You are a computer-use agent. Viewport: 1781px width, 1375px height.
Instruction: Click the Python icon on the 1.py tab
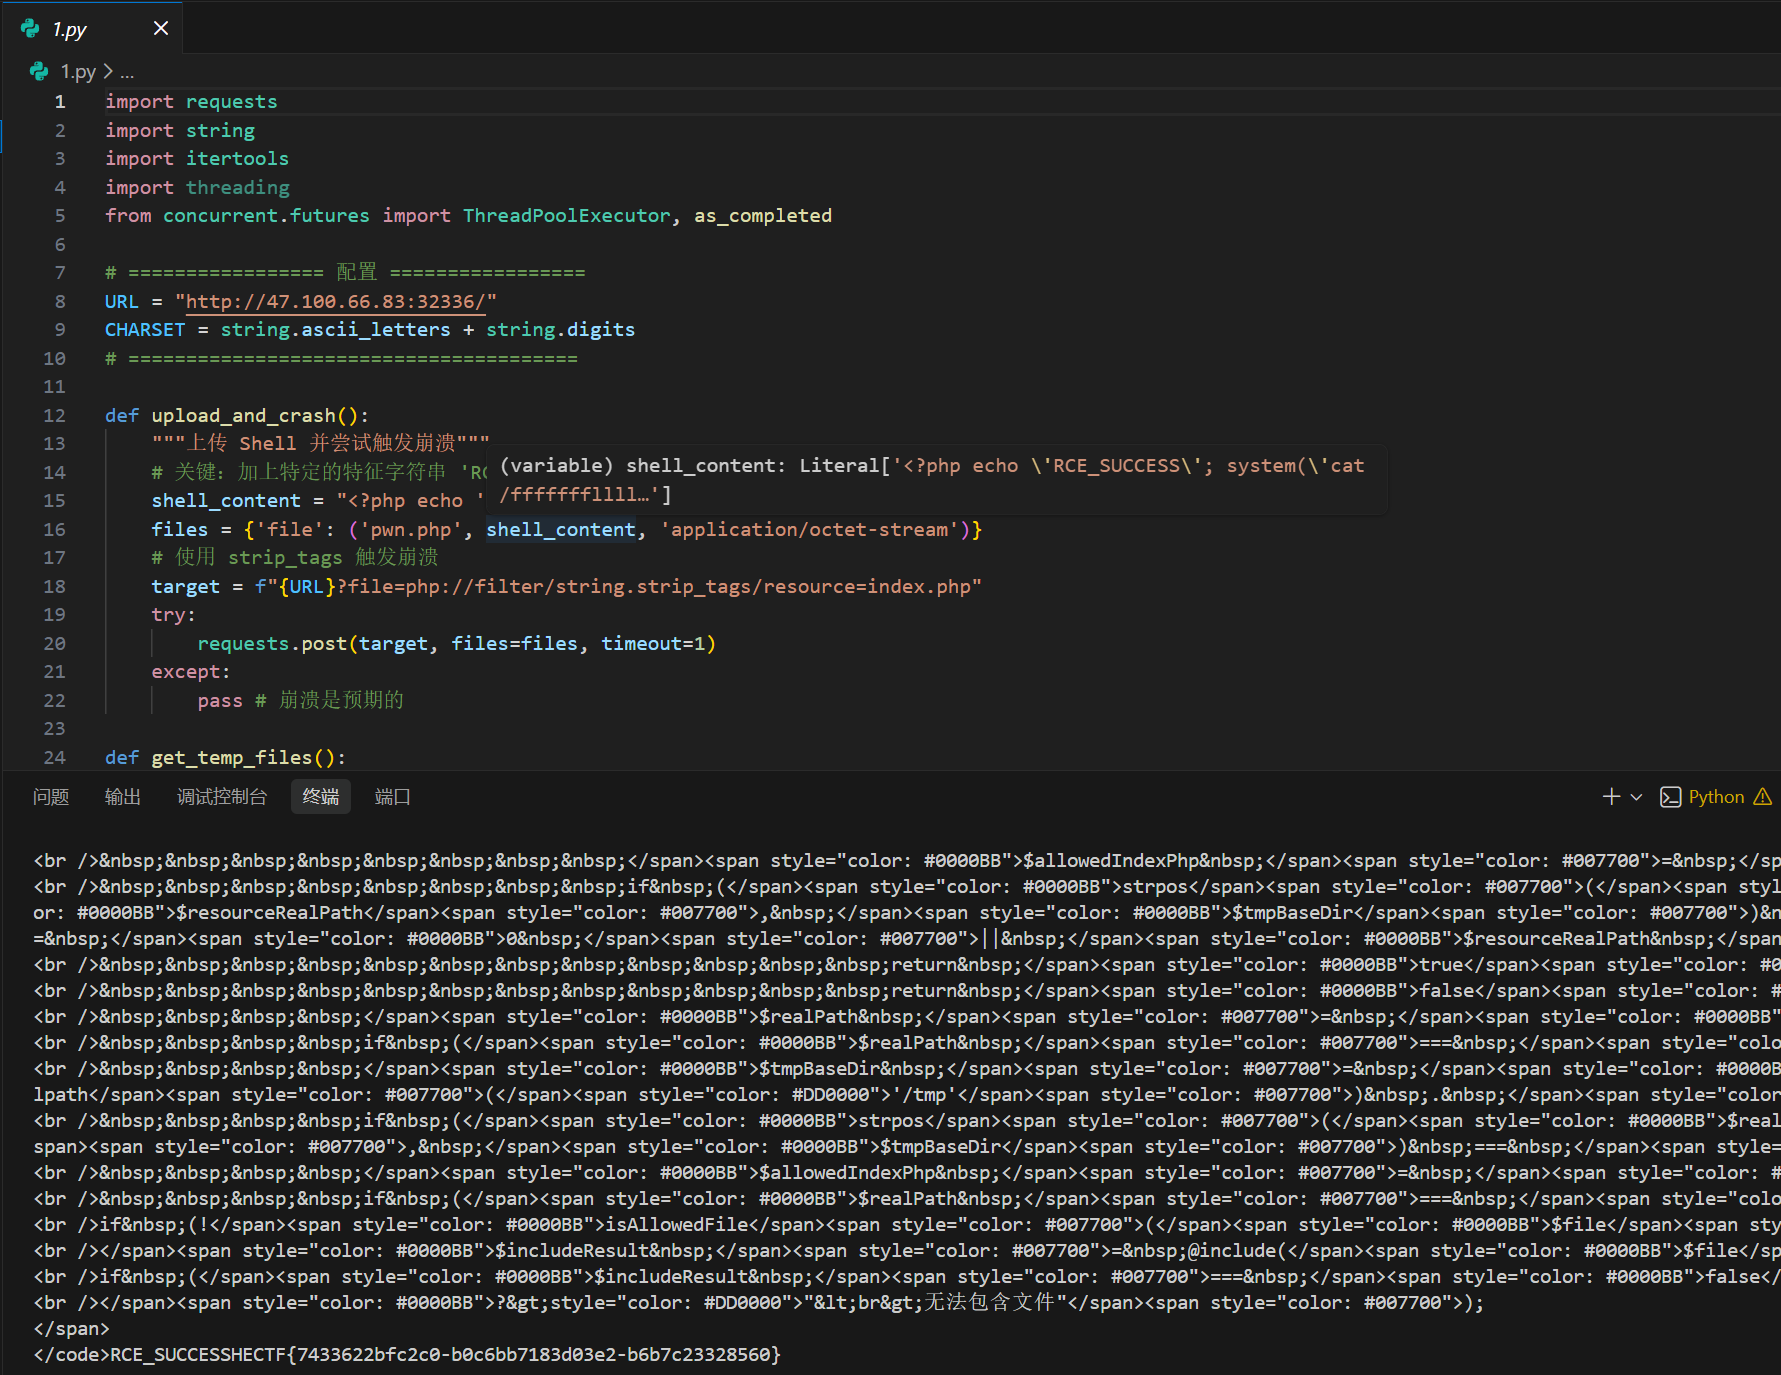29,28
